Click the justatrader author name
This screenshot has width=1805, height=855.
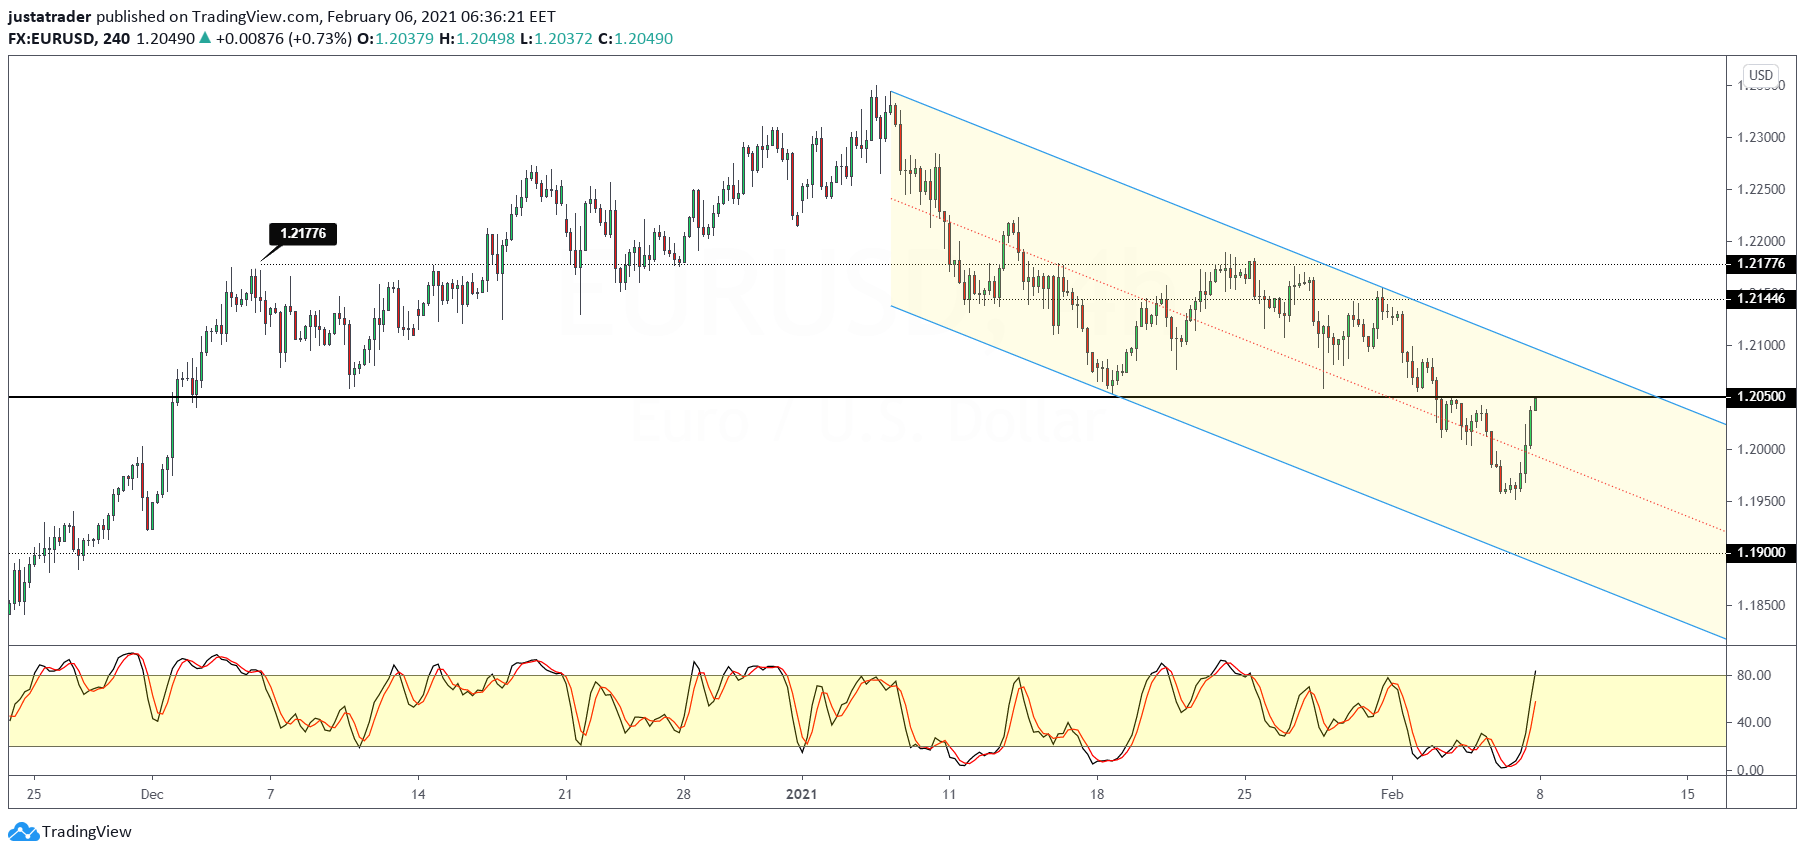(50, 17)
